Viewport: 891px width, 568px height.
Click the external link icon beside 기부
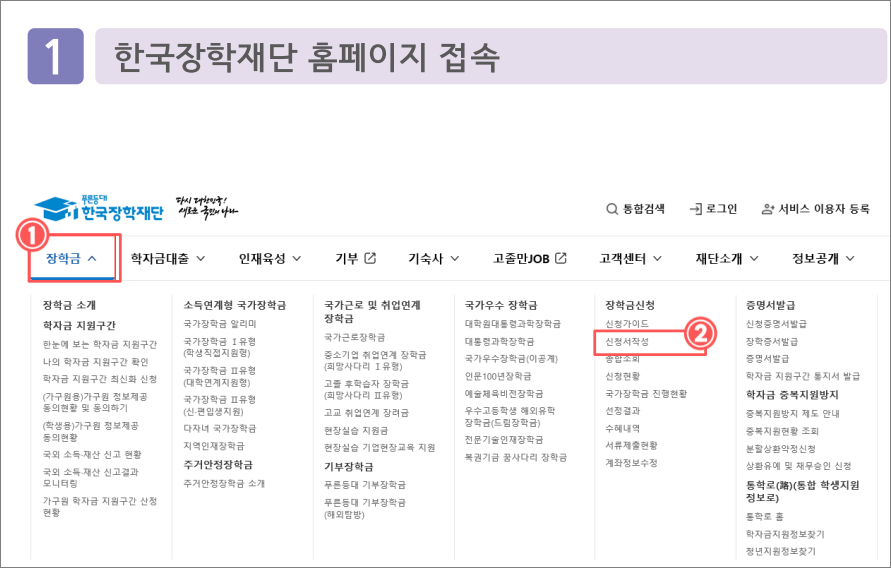point(370,258)
